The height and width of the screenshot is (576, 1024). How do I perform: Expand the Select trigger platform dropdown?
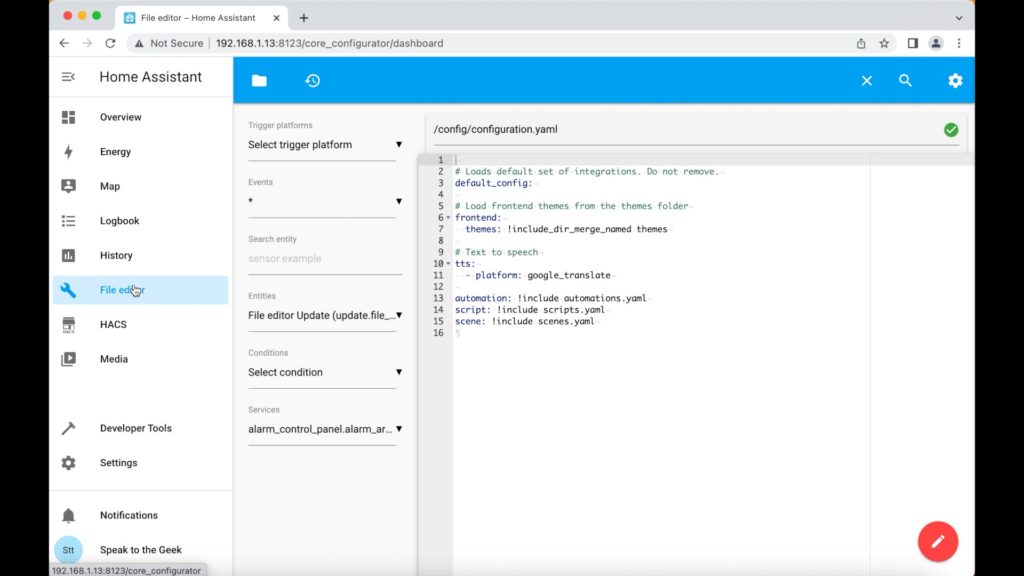[325, 145]
